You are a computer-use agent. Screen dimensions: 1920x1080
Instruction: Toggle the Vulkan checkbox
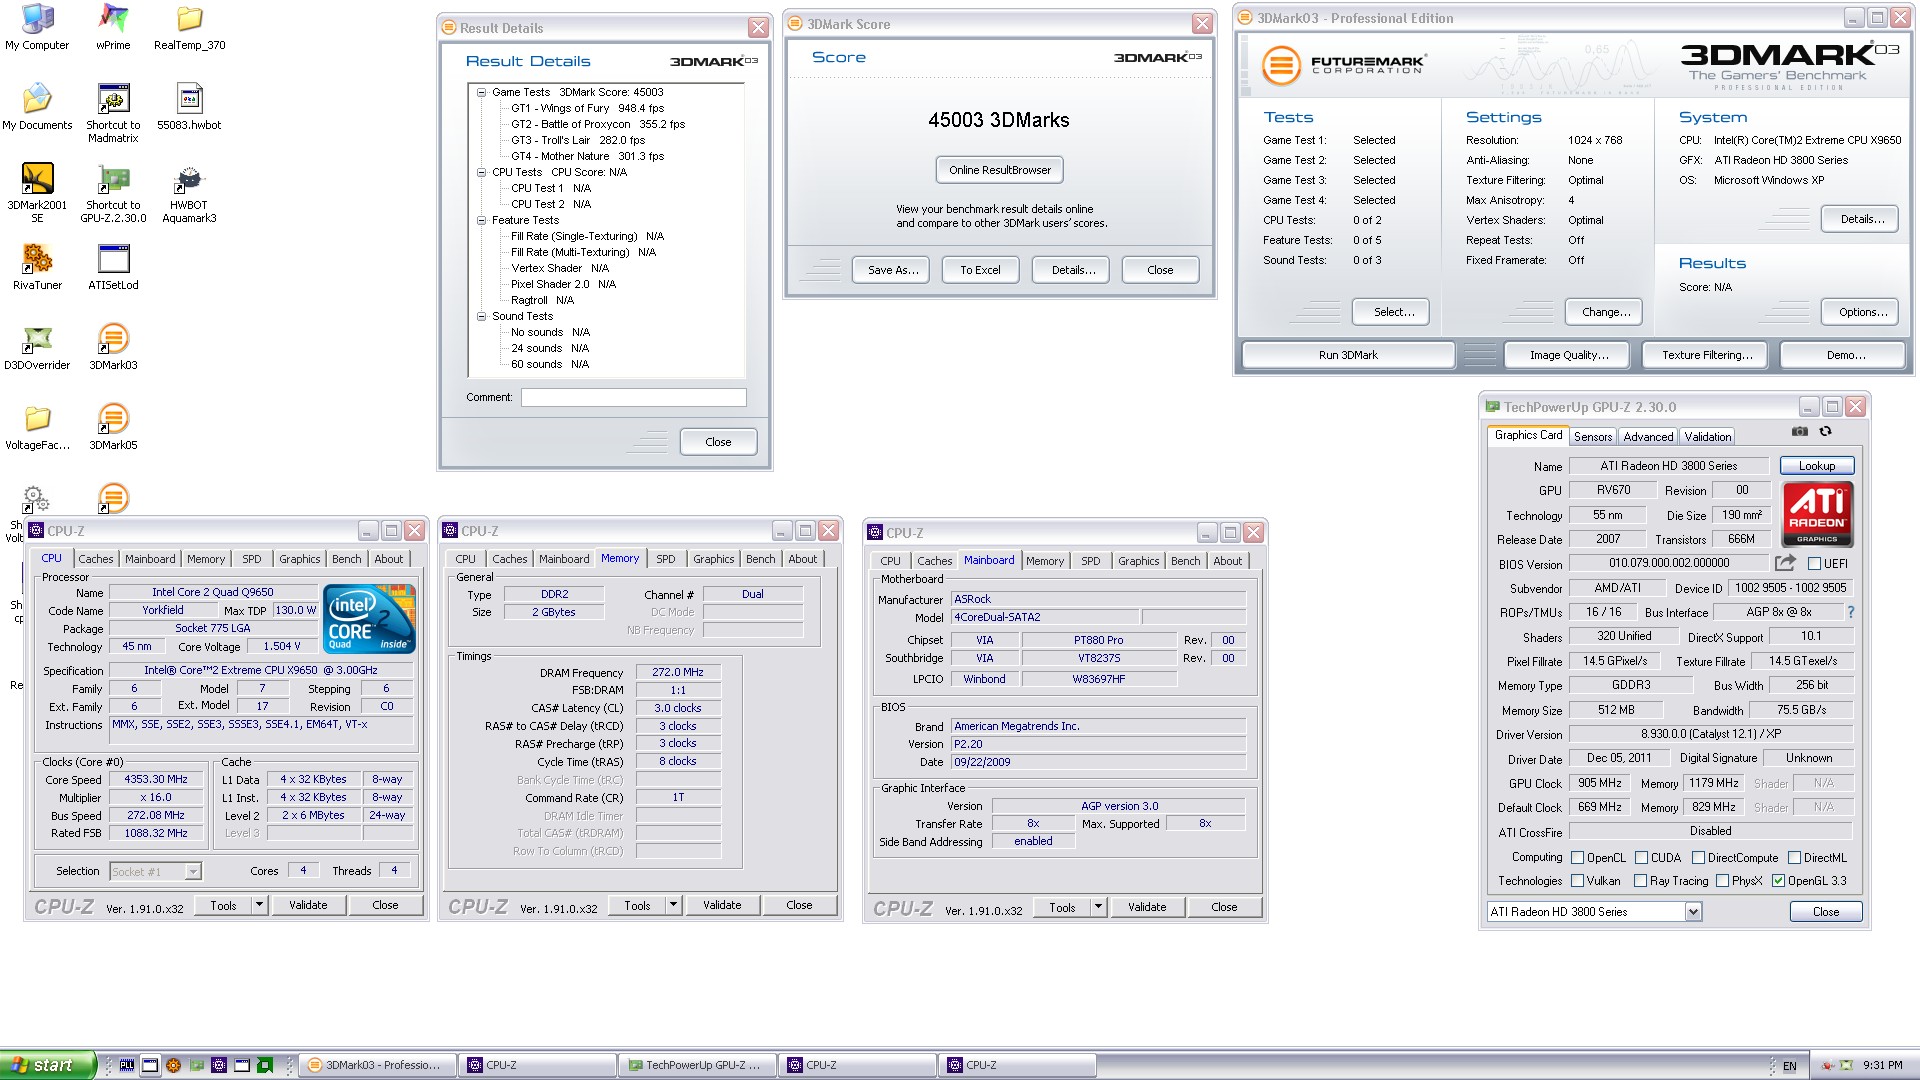1577,881
